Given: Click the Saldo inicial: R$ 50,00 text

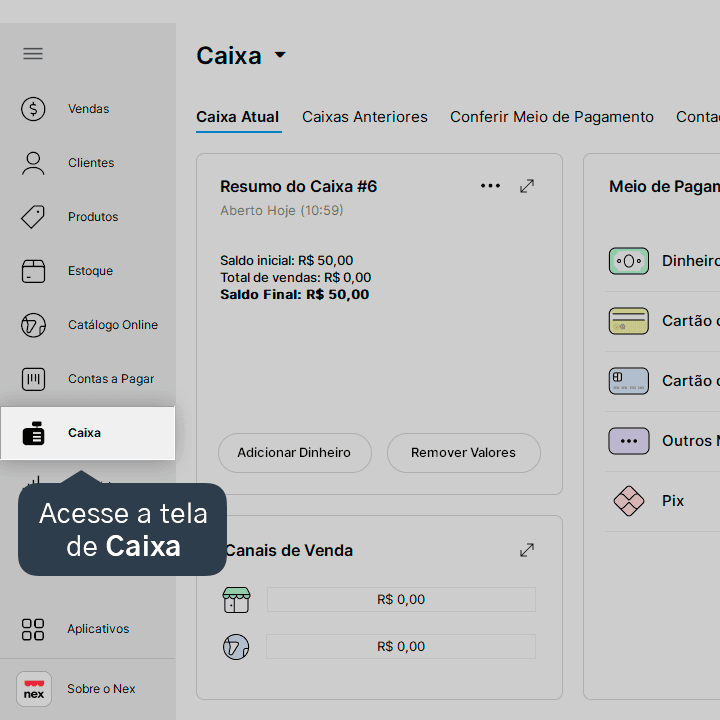Looking at the screenshot, I should tap(287, 260).
